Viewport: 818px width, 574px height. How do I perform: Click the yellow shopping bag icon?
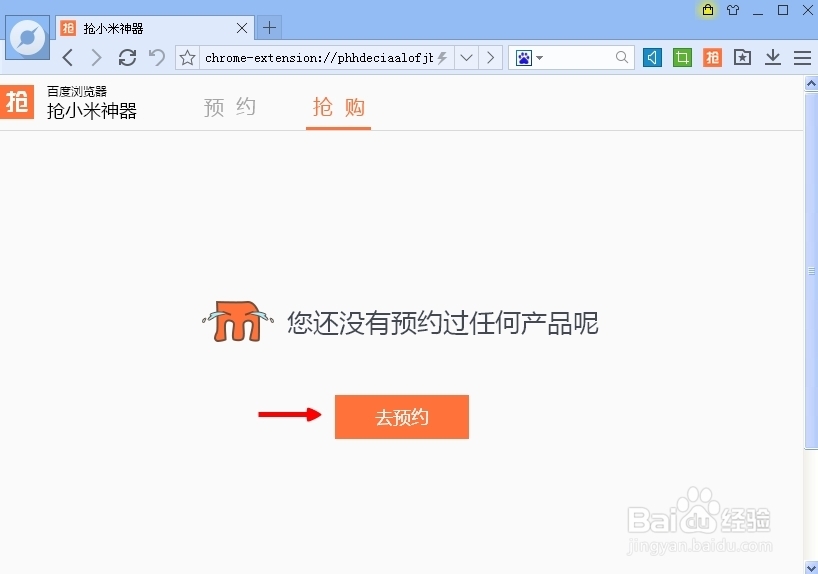(x=707, y=9)
